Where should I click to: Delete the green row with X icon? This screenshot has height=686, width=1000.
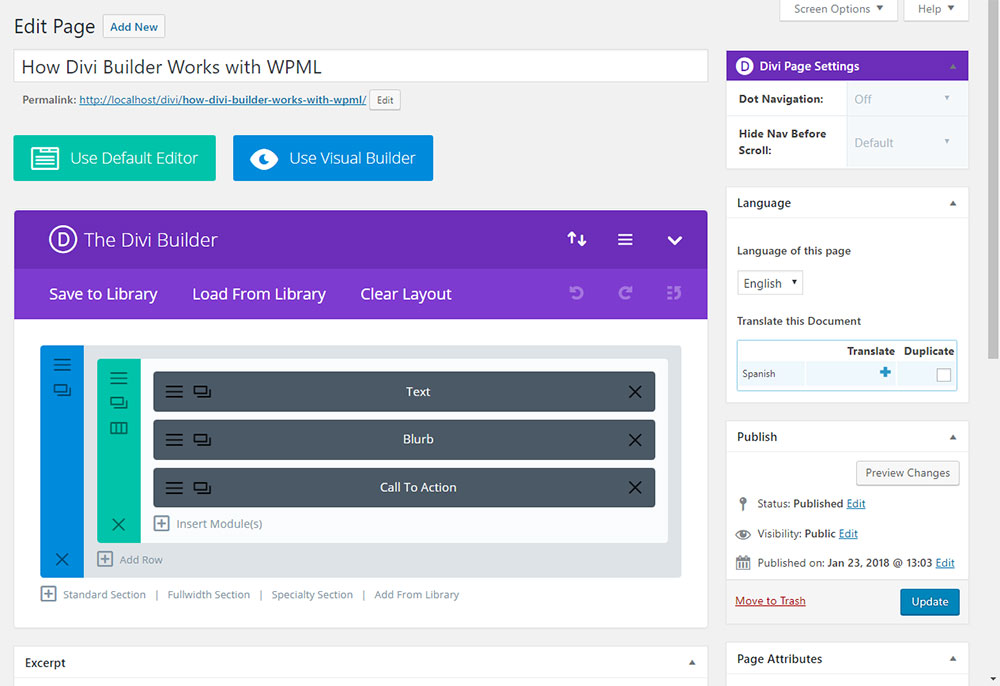click(x=119, y=524)
